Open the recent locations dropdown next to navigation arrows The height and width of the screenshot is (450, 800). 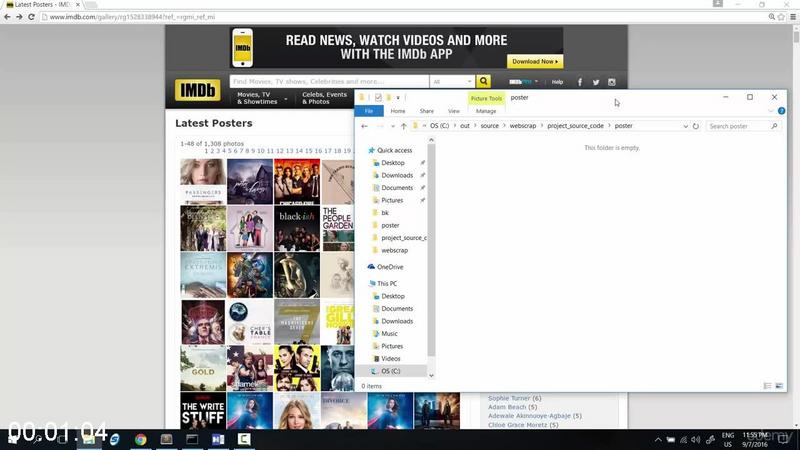click(392, 126)
